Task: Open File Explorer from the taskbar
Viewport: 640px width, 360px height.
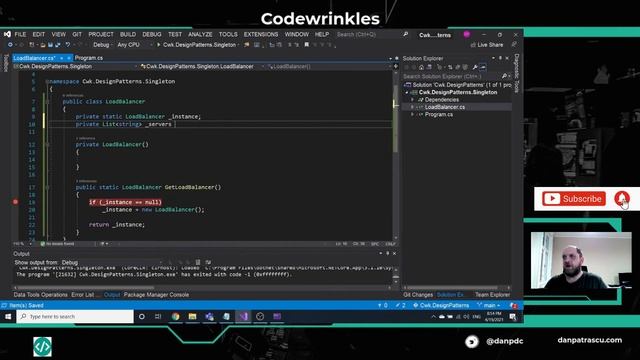Action: point(193,317)
